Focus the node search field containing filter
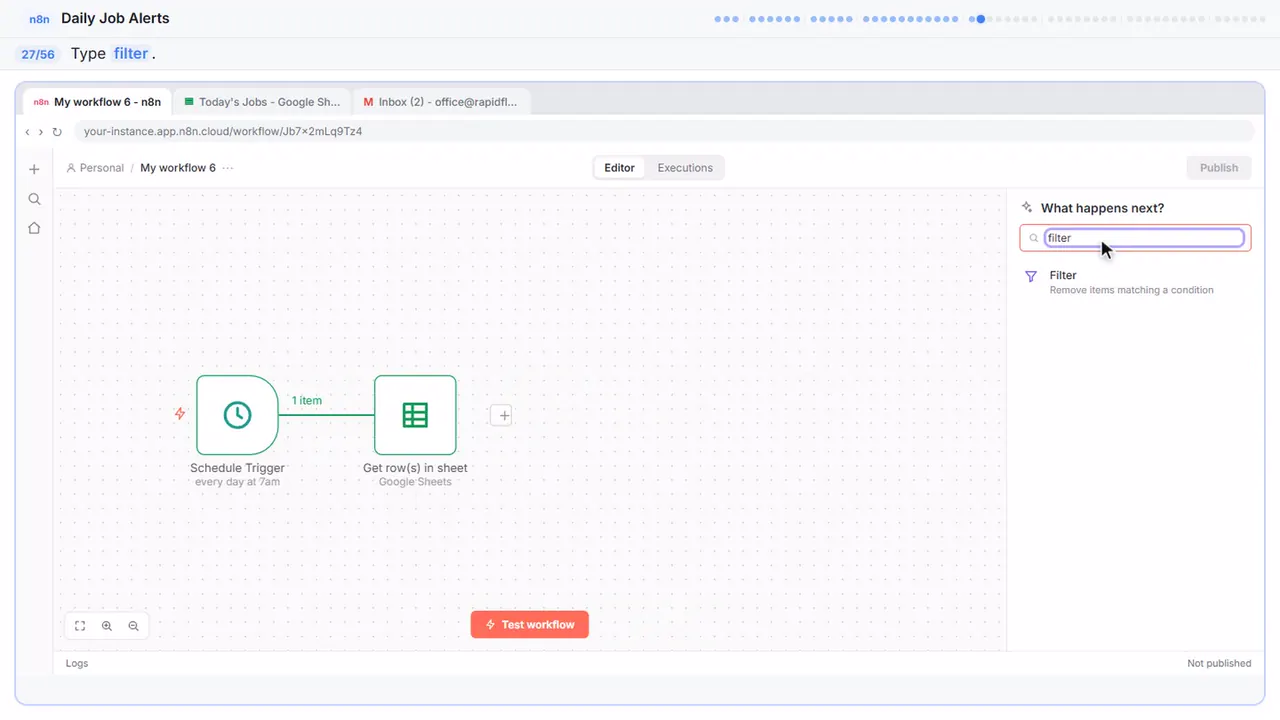 tap(1144, 238)
